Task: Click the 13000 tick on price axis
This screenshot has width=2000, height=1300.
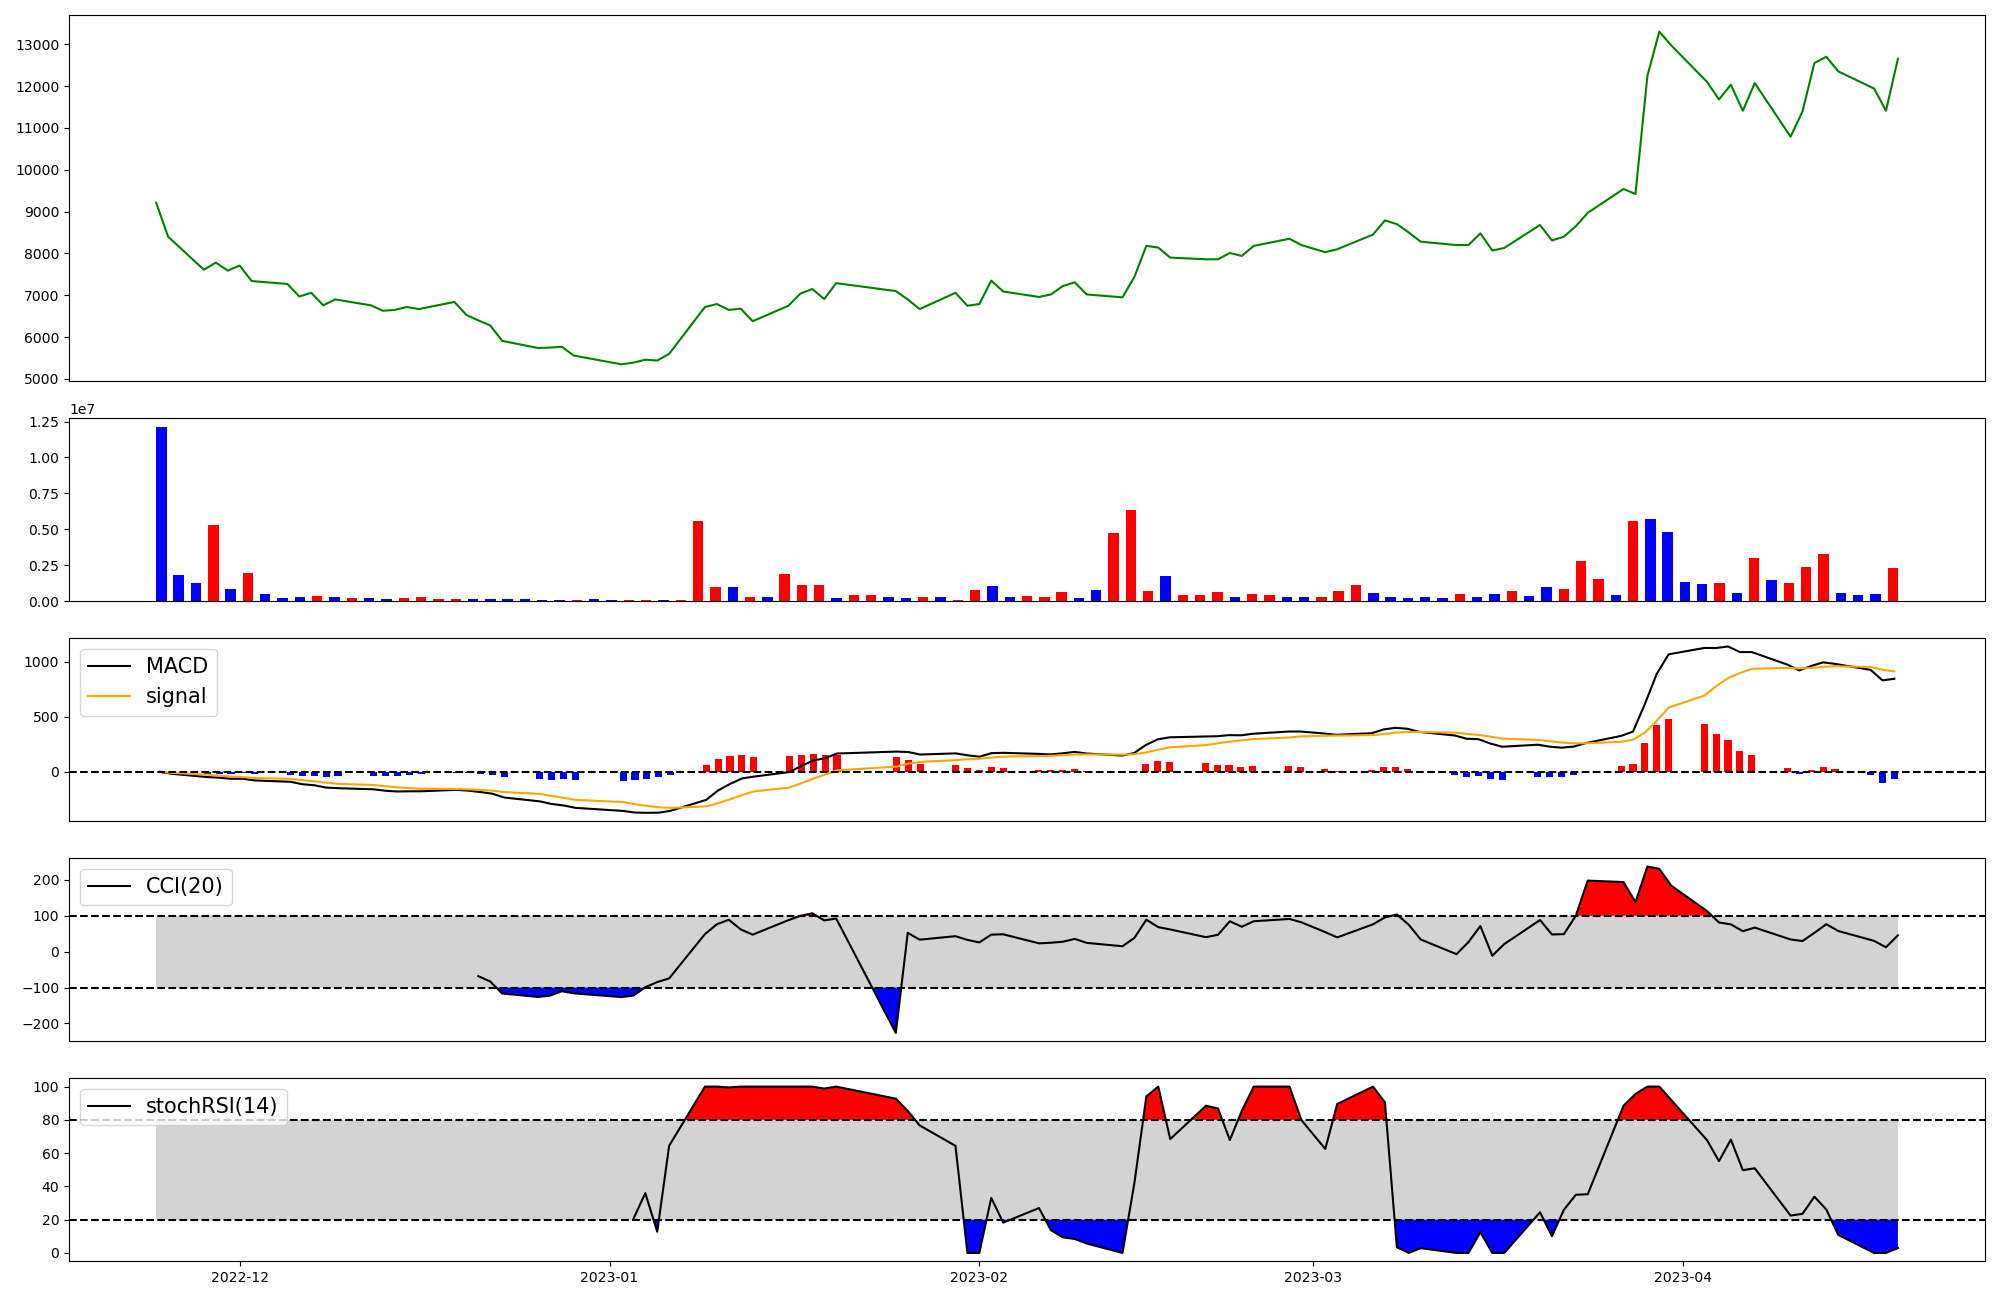Action: pyautogui.click(x=37, y=45)
